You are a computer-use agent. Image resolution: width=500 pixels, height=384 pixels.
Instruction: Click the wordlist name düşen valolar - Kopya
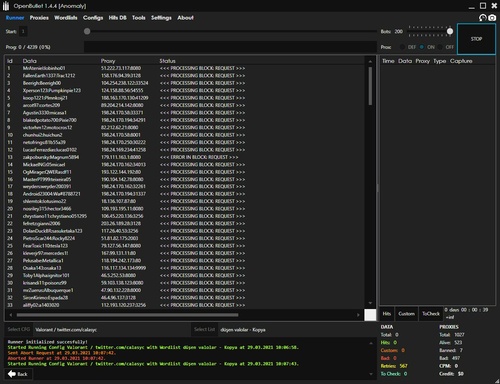(x=243, y=330)
